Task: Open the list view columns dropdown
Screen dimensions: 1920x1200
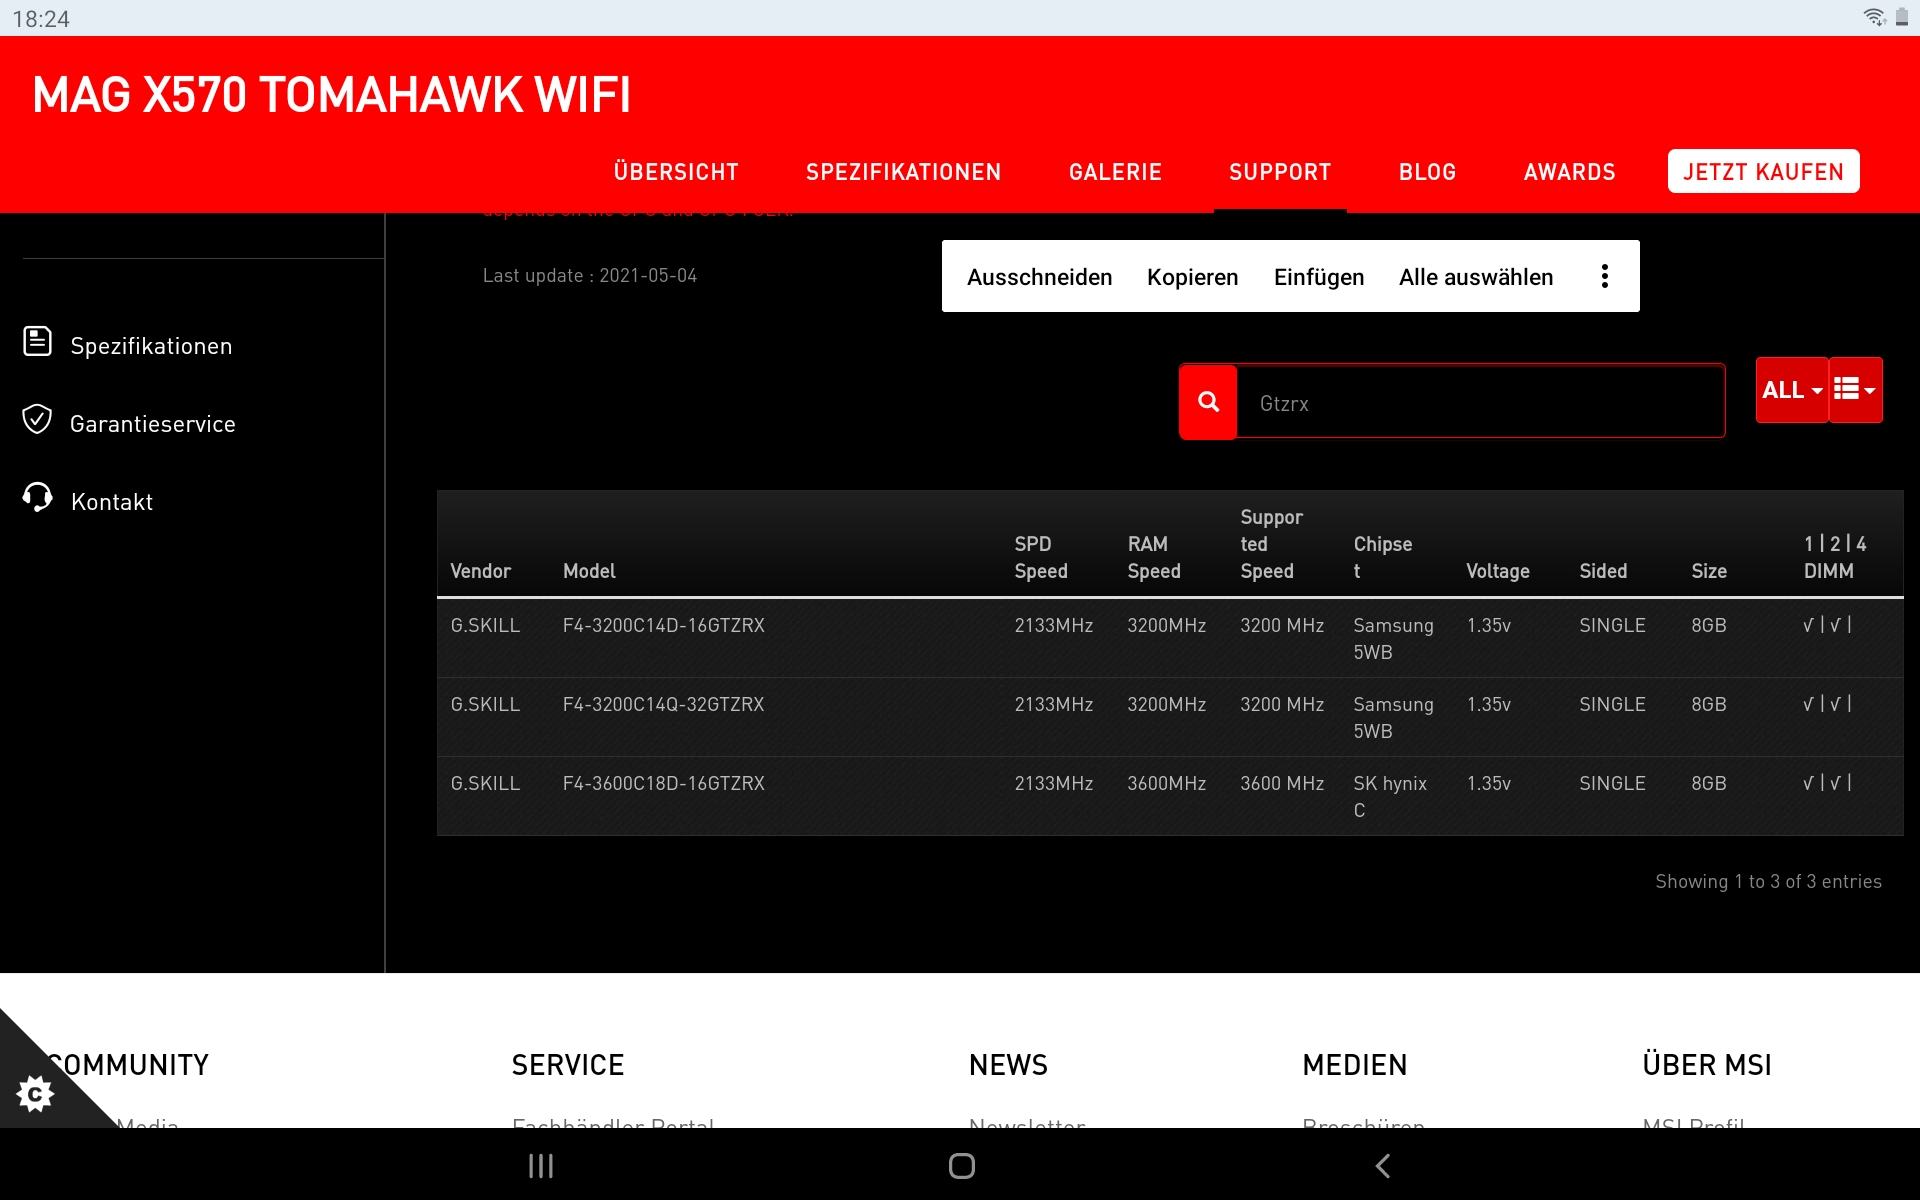Action: pyautogui.click(x=1856, y=390)
